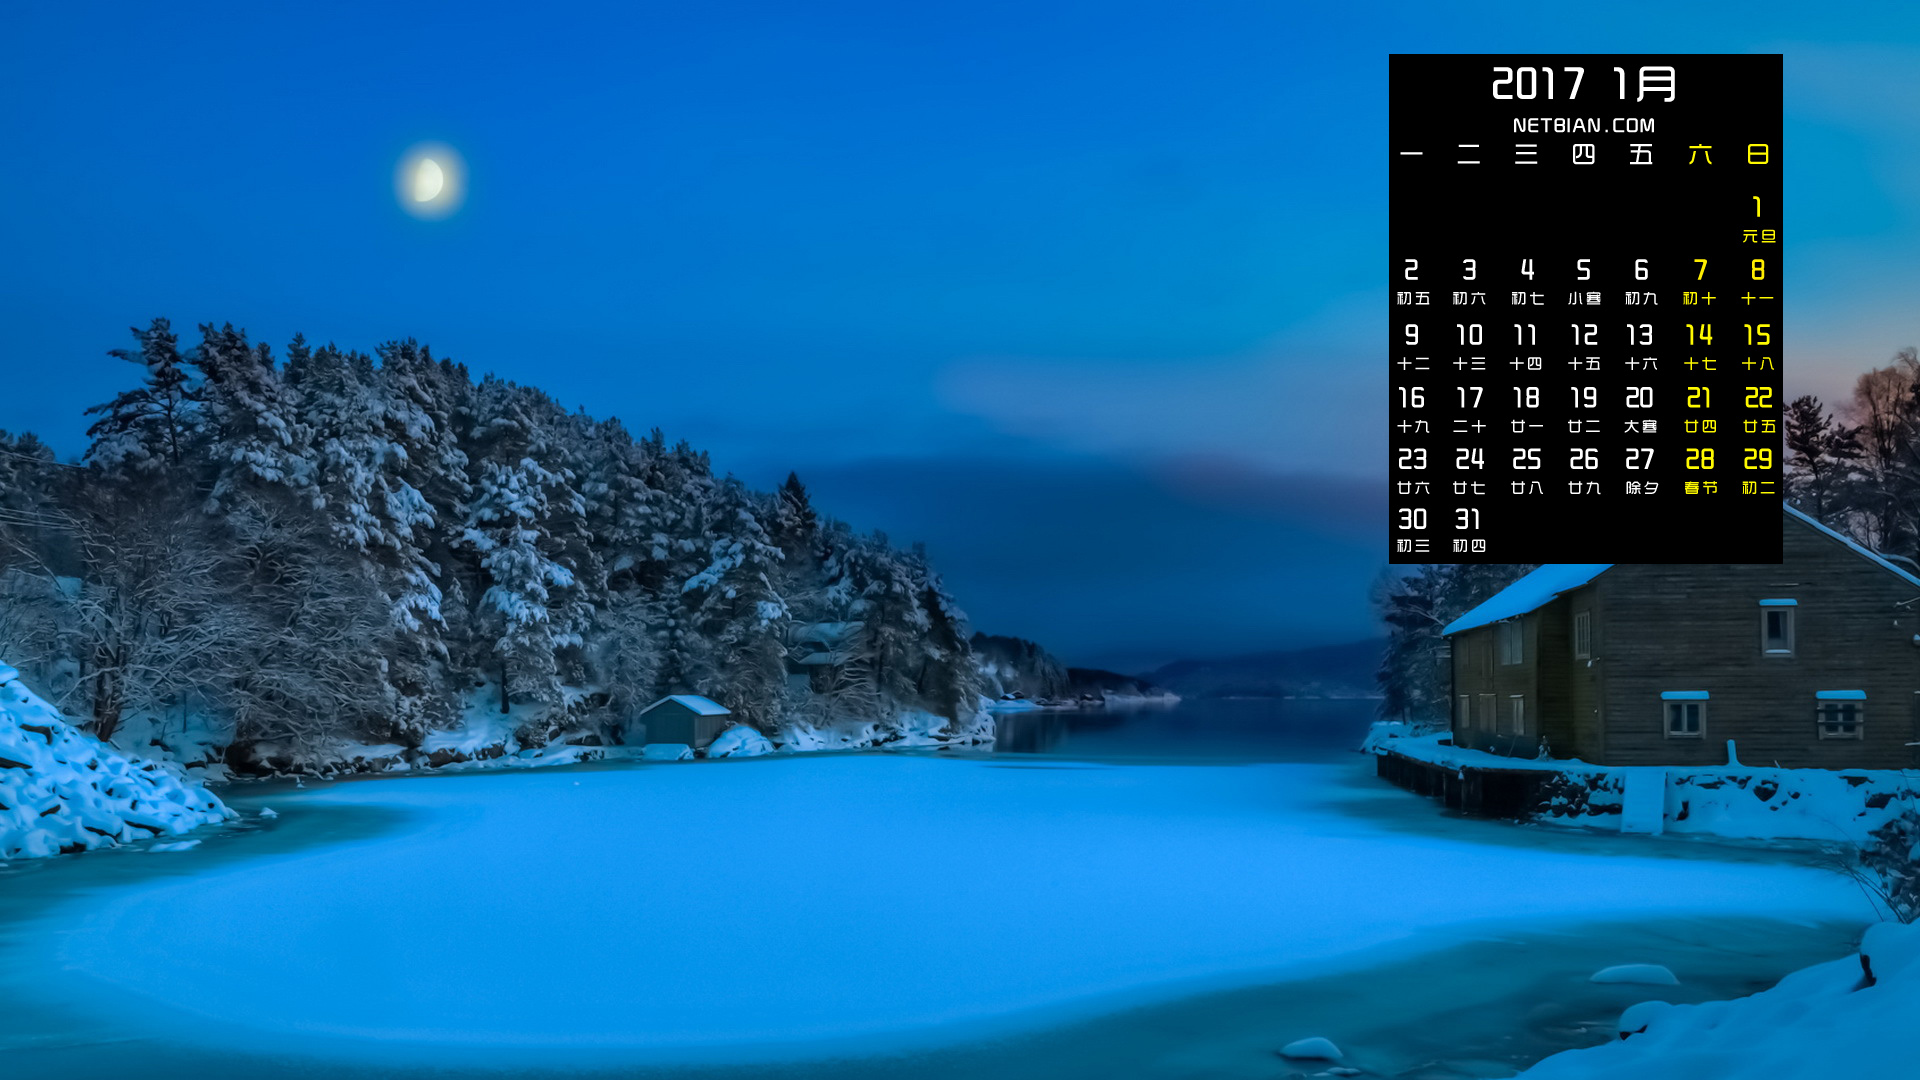This screenshot has width=1920, height=1080.
Task: Select January 14 in yellow
Action: click(1700, 346)
